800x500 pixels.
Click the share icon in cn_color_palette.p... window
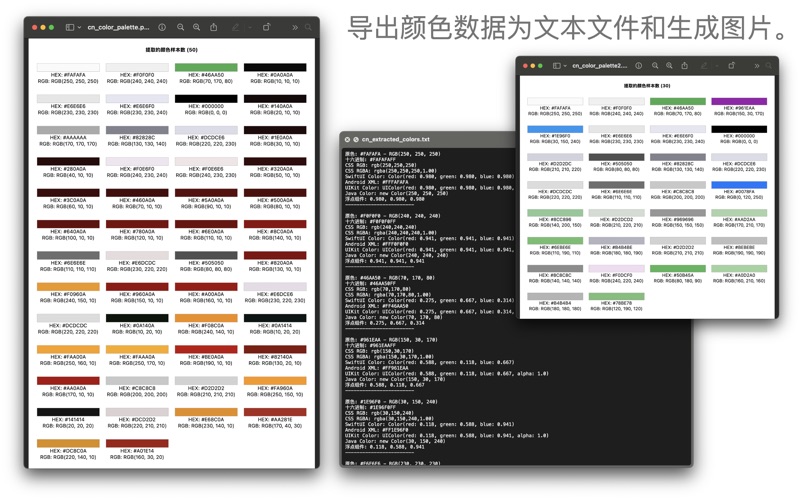click(x=214, y=28)
